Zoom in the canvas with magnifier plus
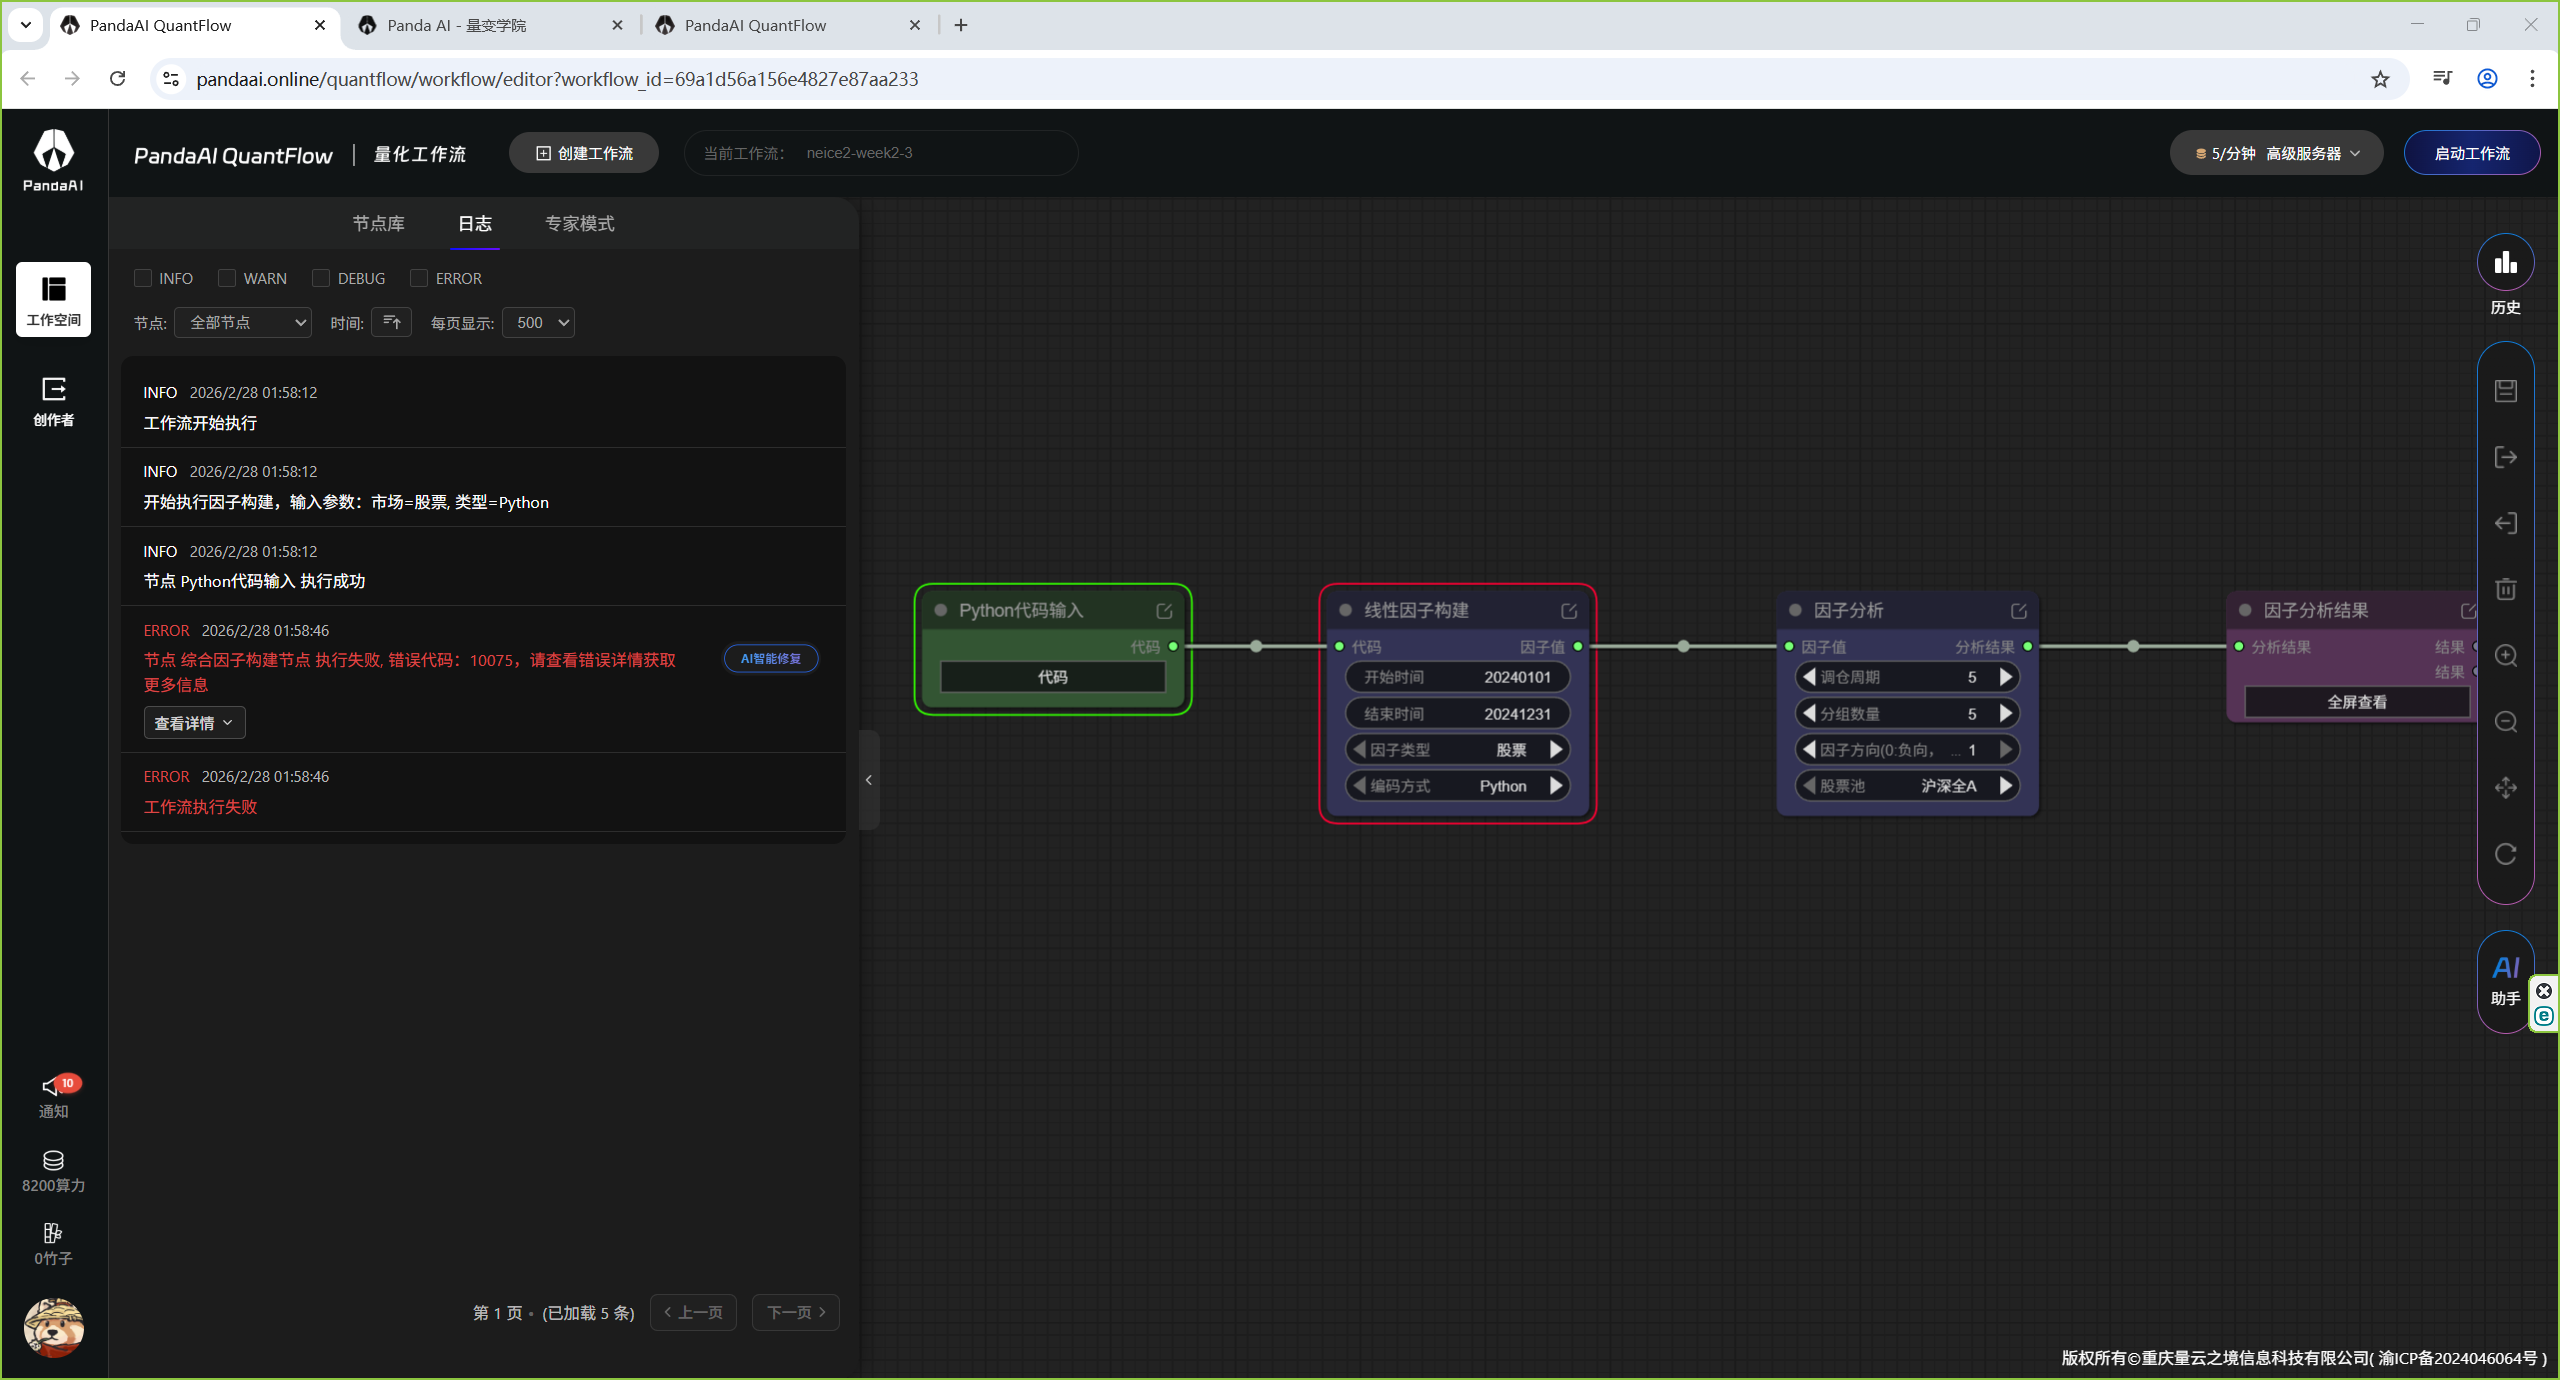The height and width of the screenshot is (1380, 2560). (2505, 655)
